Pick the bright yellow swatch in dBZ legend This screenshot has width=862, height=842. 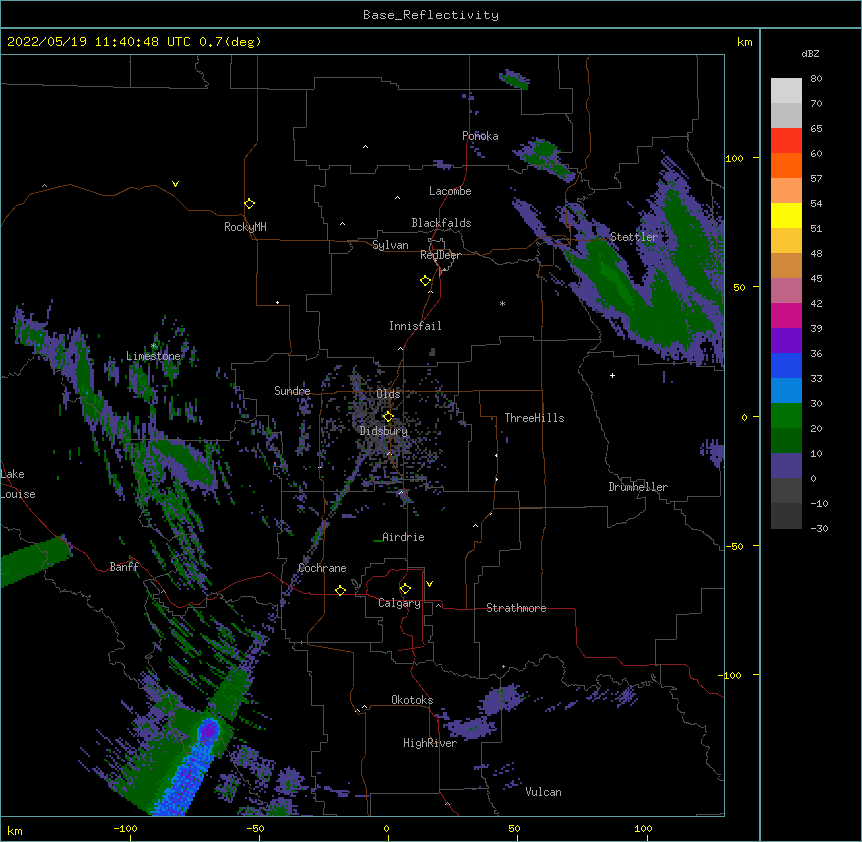pos(786,215)
